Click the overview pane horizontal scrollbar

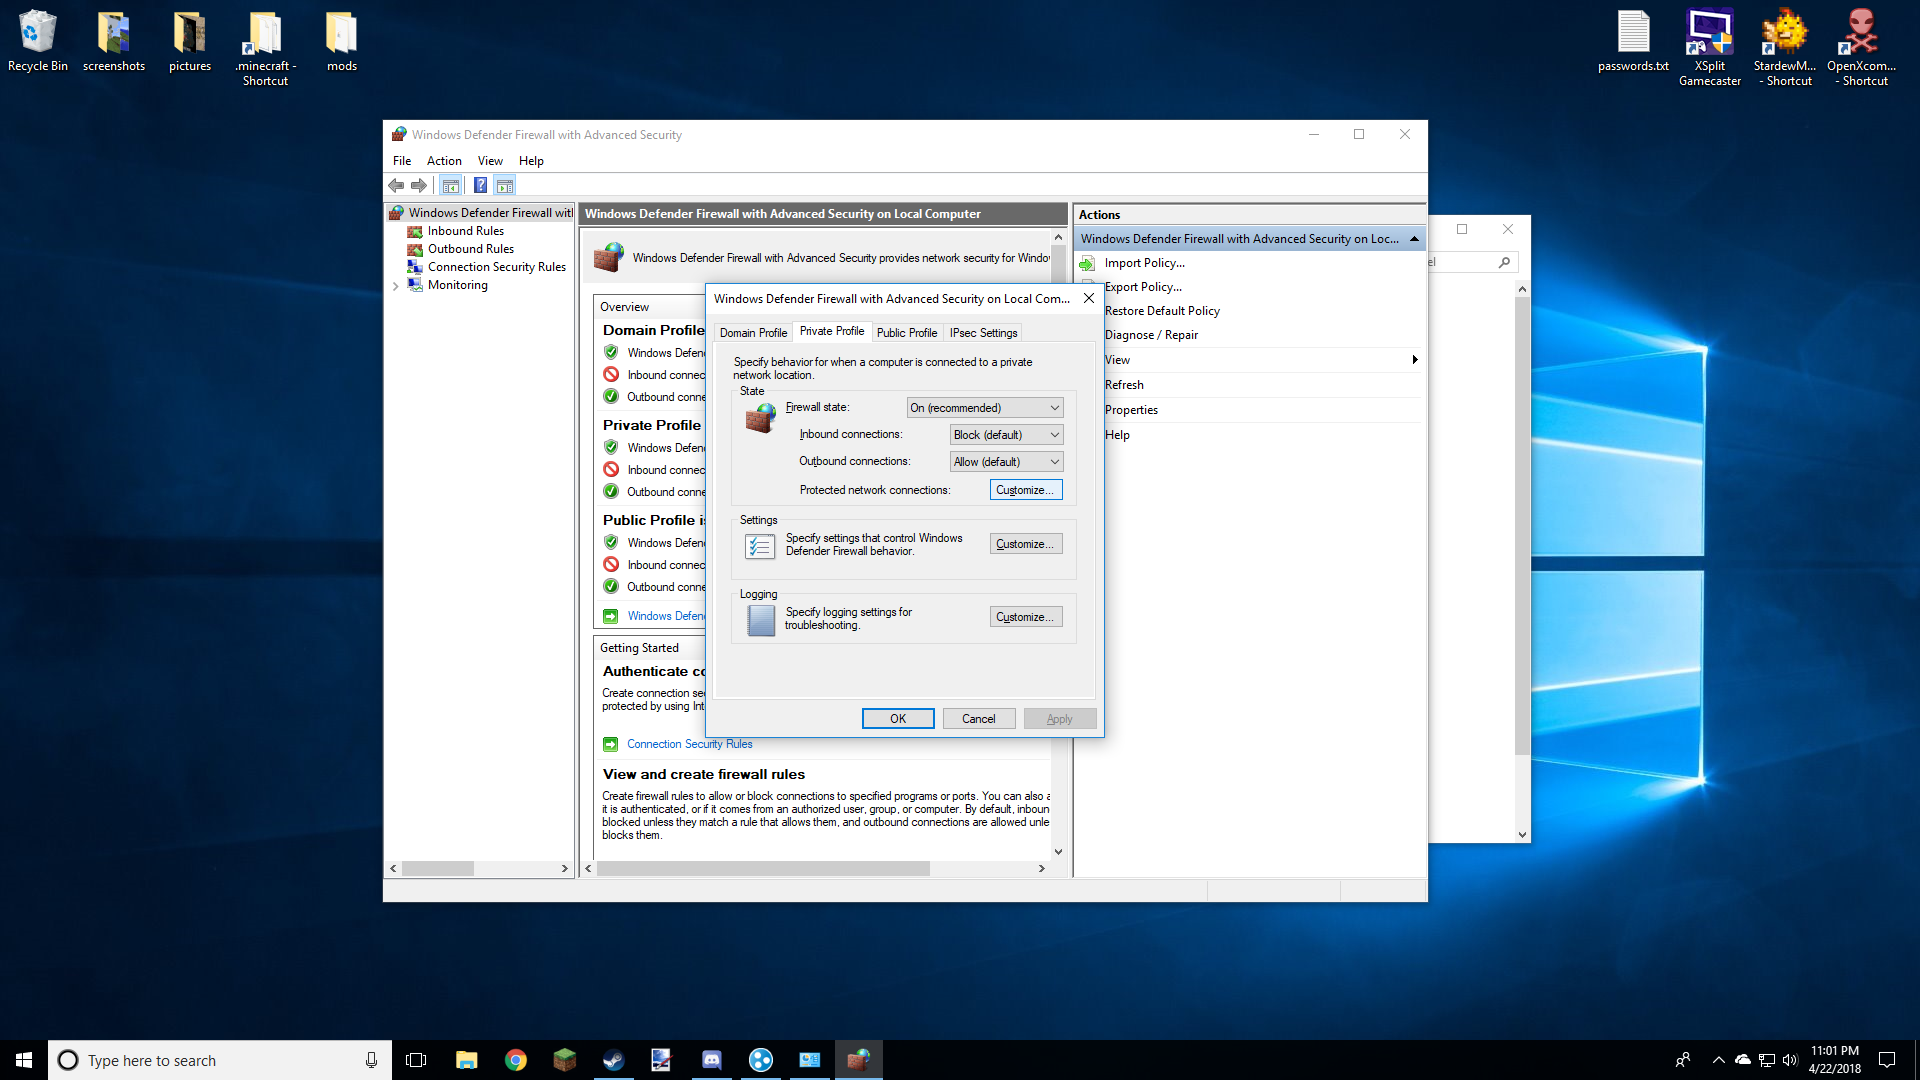click(x=763, y=869)
